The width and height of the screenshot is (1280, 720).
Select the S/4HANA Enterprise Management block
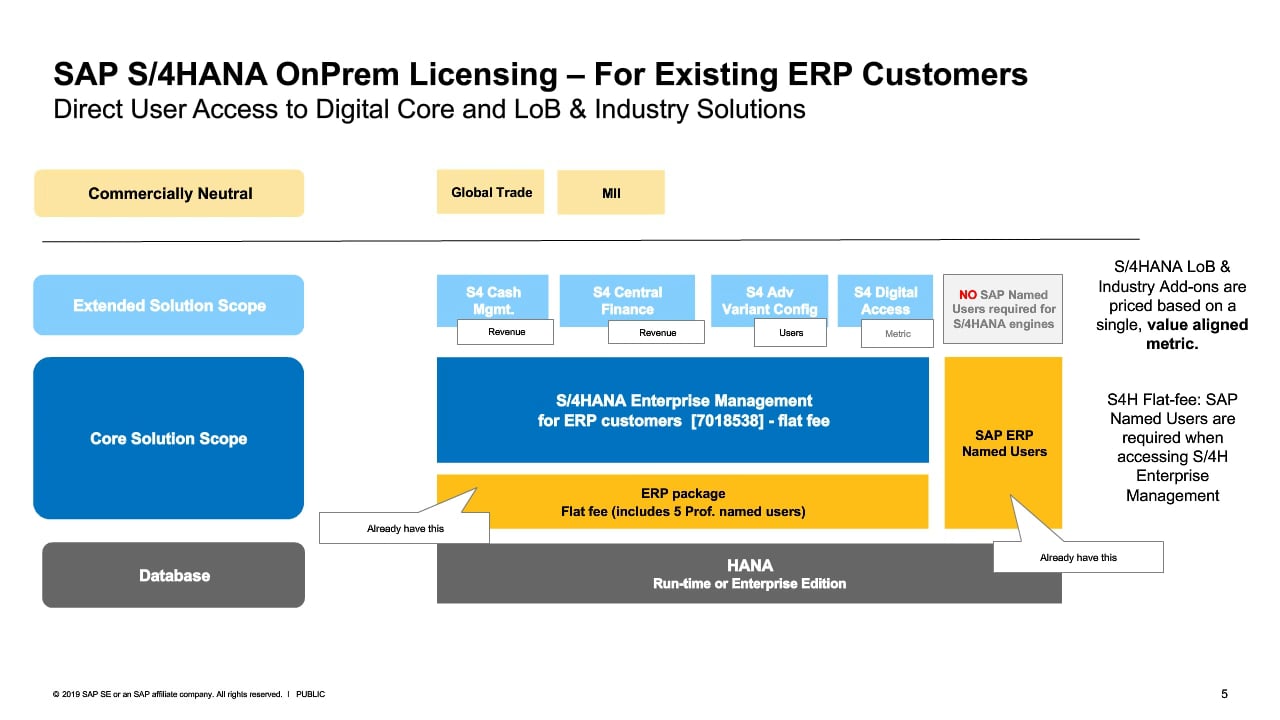coord(683,410)
